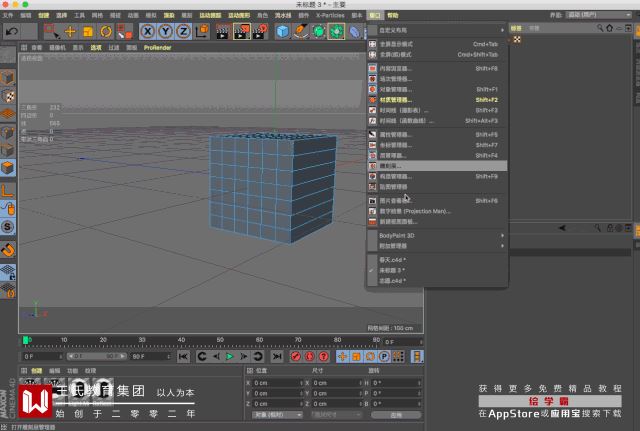
Task: Click Render to Picture Viewer icon
Action: tap(242, 31)
